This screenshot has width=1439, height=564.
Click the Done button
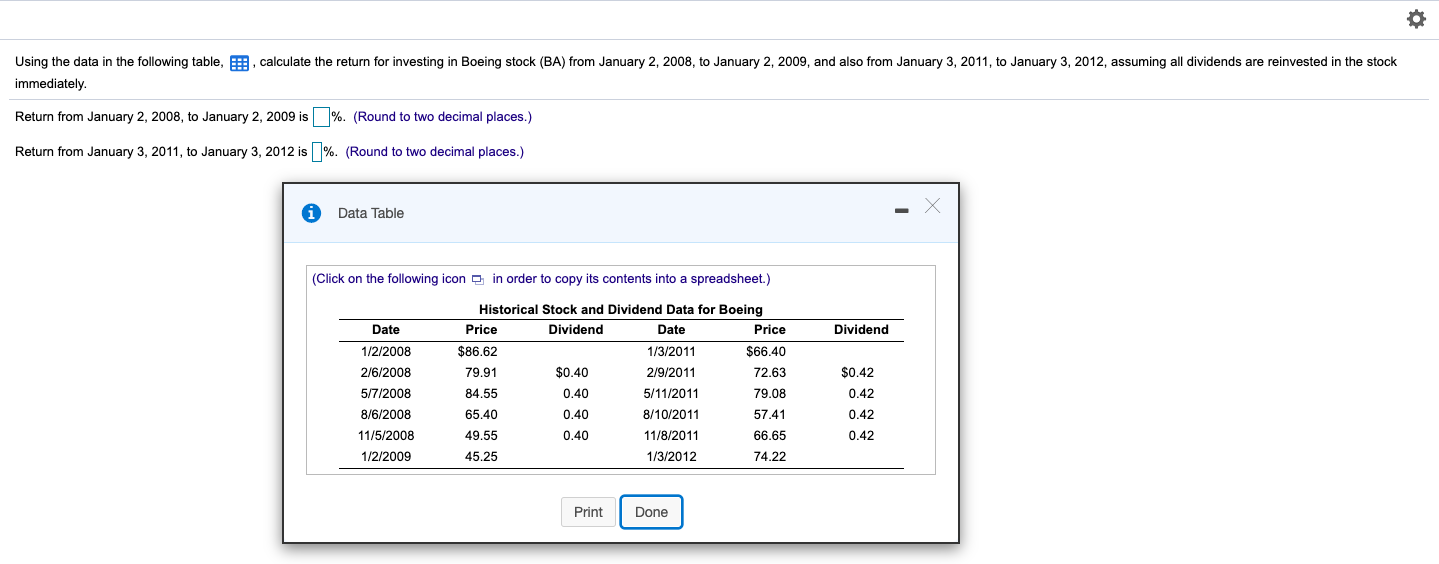point(651,512)
